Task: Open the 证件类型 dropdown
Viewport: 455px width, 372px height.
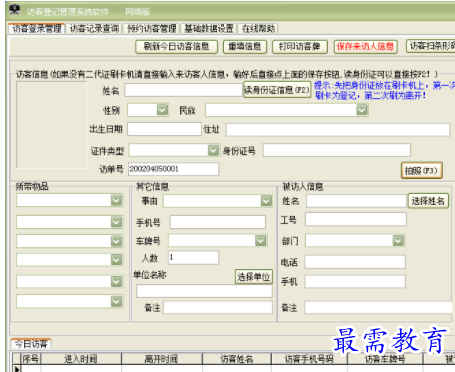Action: 213,150
